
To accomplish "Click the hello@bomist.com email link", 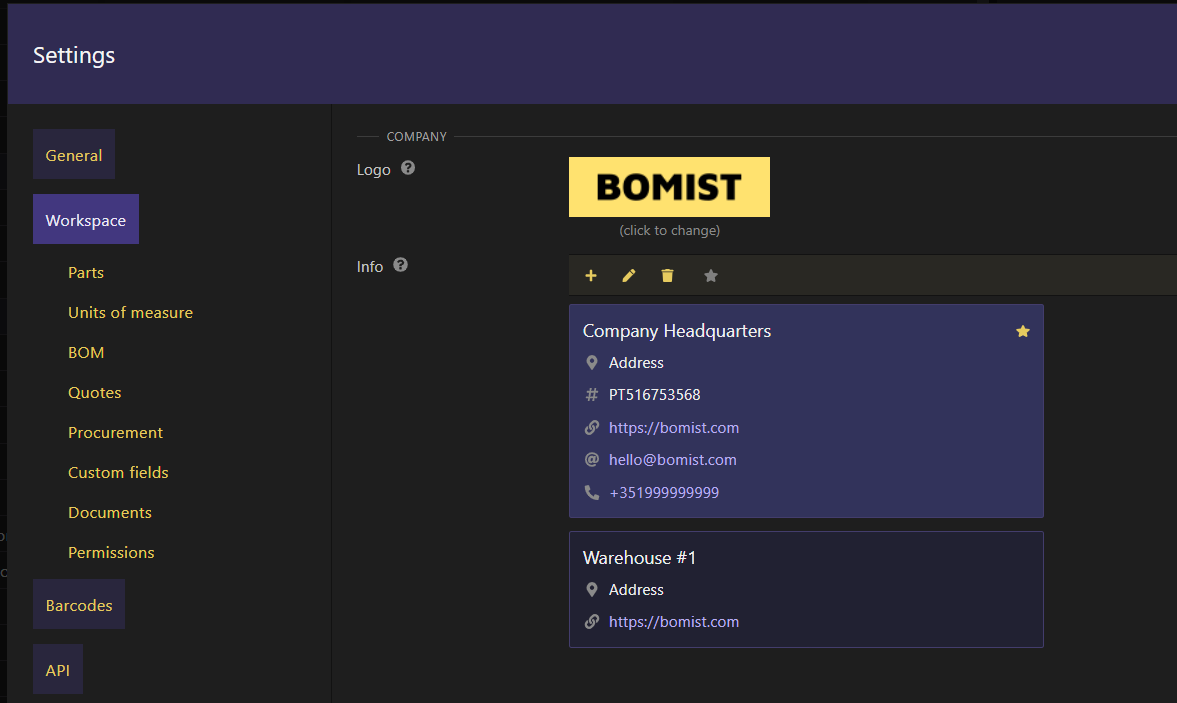I will [x=673, y=460].
